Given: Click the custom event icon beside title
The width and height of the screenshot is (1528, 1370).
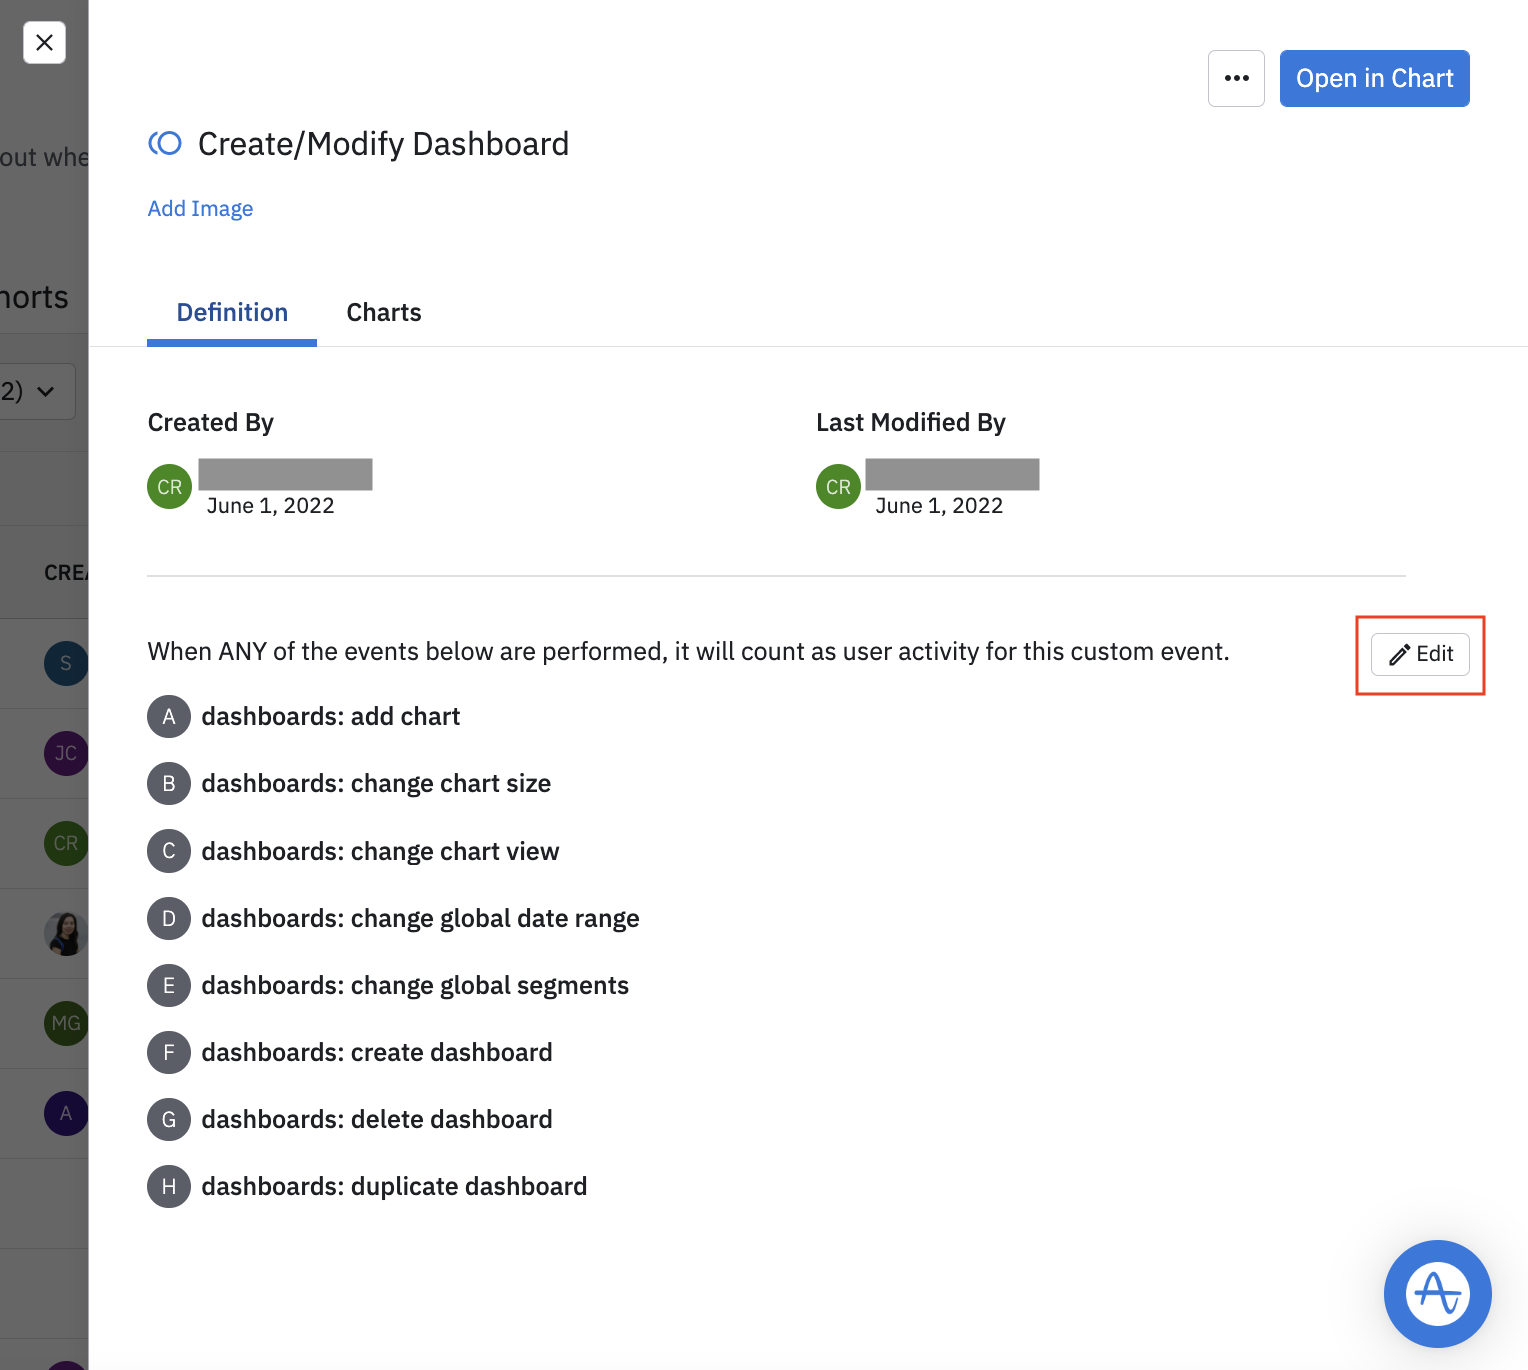Looking at the screenshot, I should tap(165, 144).
